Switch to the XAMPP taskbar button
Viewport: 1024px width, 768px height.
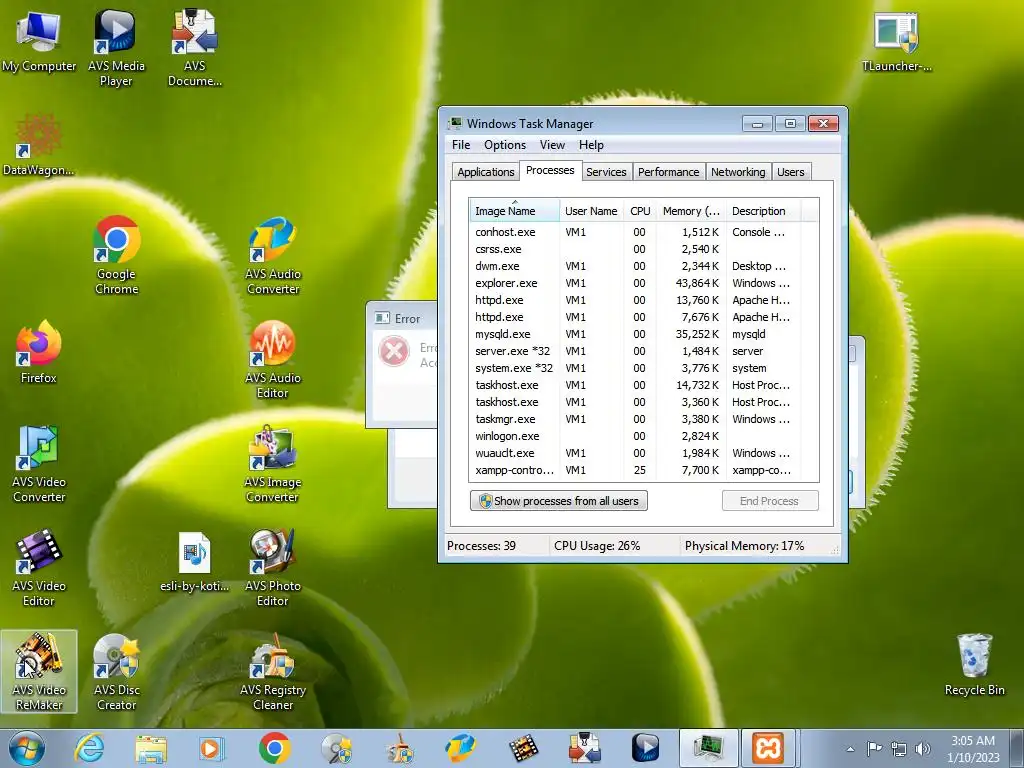[x=767, y=748]
